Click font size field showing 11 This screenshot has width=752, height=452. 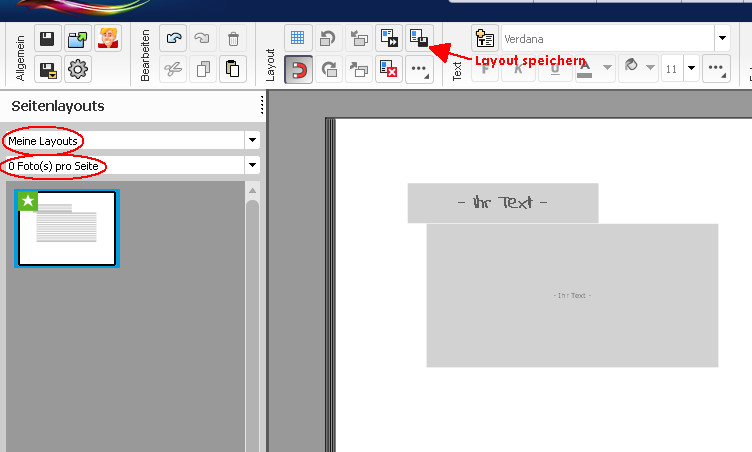pos(672,69)
